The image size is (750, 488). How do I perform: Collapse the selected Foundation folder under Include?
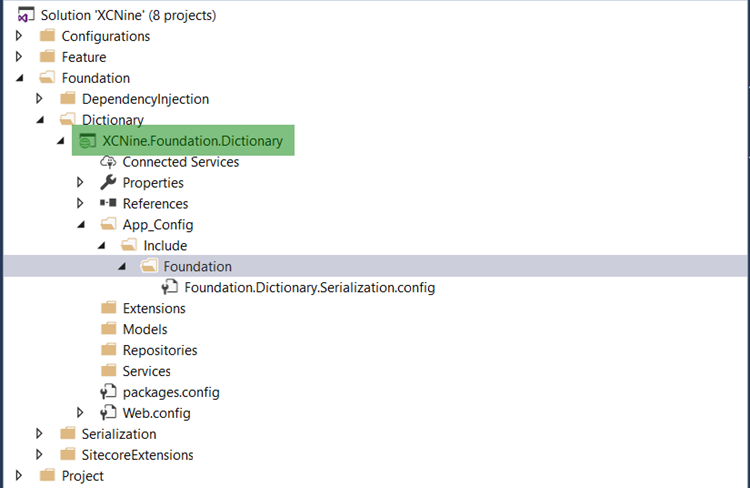(122, 267)
